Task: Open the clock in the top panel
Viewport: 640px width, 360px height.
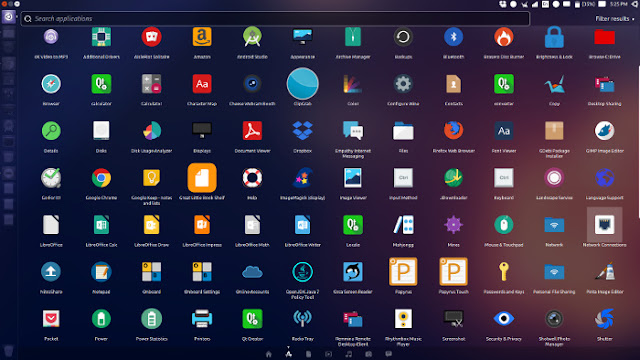Action: coord(619,4)
